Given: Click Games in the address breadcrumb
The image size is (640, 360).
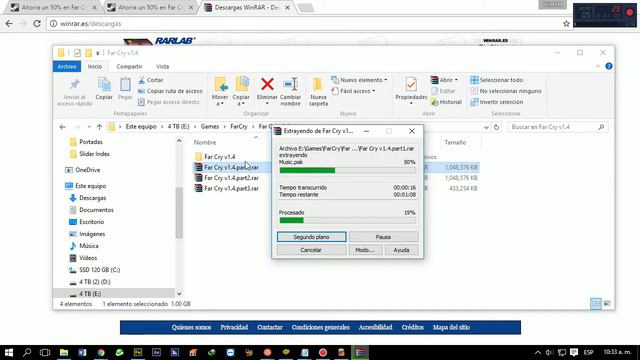Looking at the screenshot, I should (x=210, y=127).
